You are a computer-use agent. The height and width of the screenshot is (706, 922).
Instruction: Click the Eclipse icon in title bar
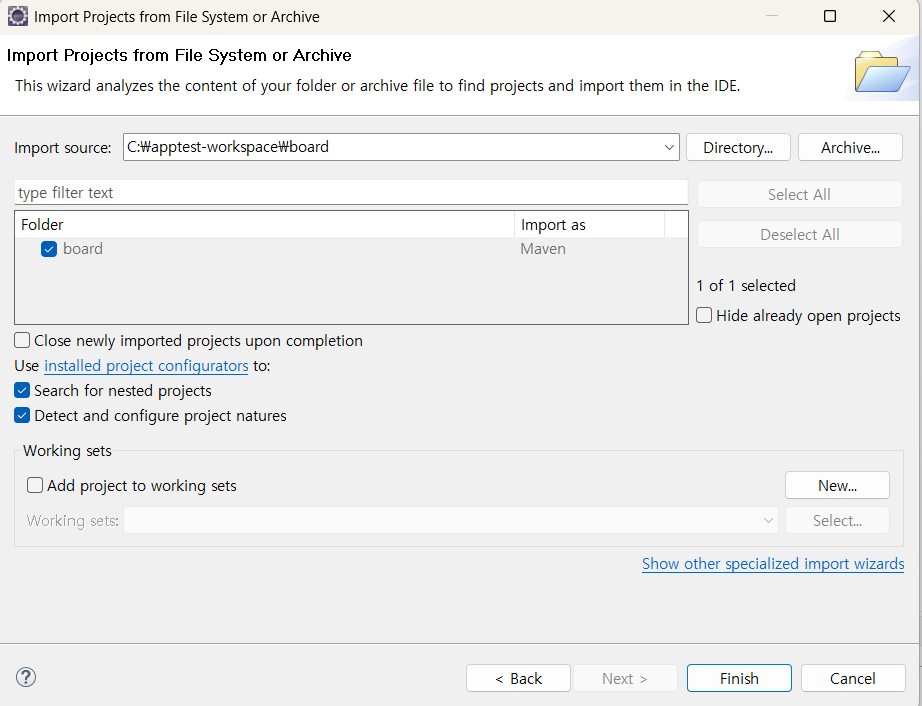(x=17, y=17)
